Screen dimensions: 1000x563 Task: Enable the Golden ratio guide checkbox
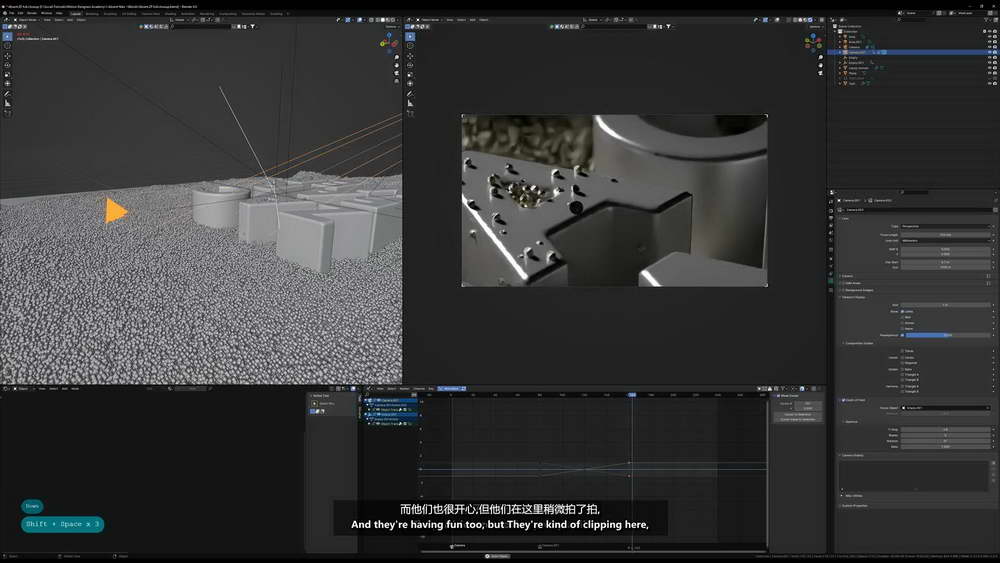[x=902, y=369]
